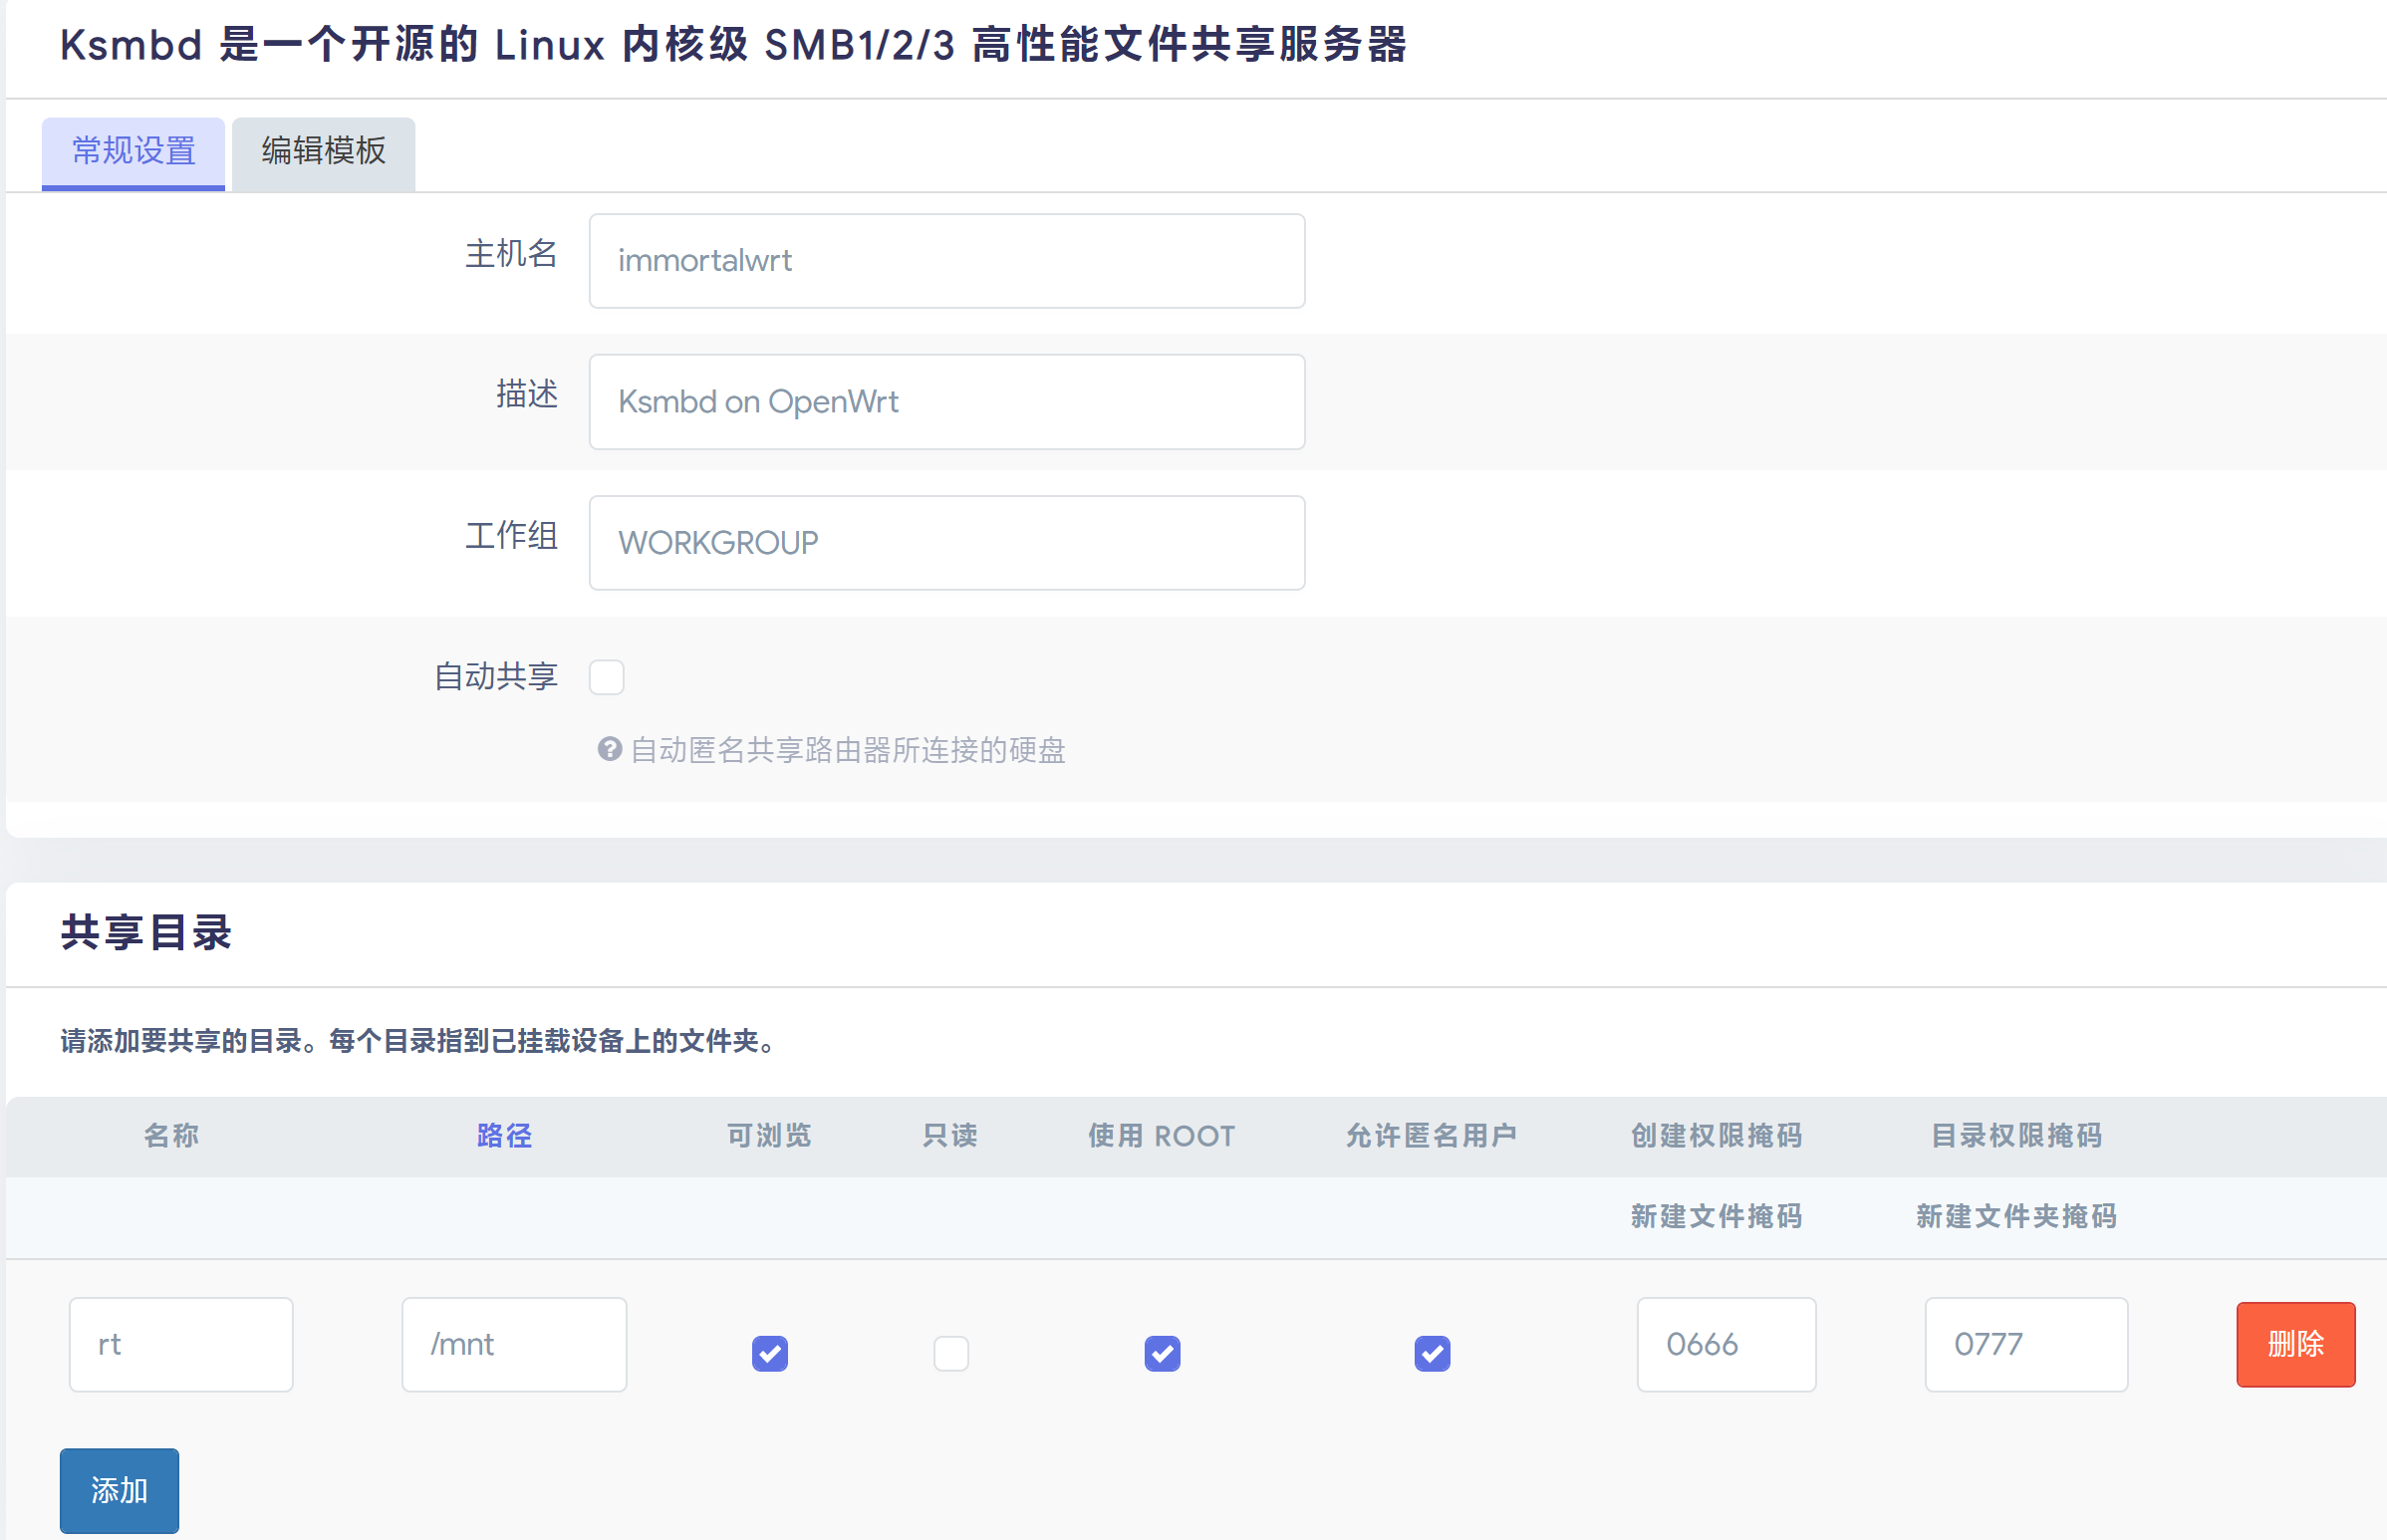Click the 名称 column header
Screen dimensions: 2387x1540
[x=171, y=1136]
